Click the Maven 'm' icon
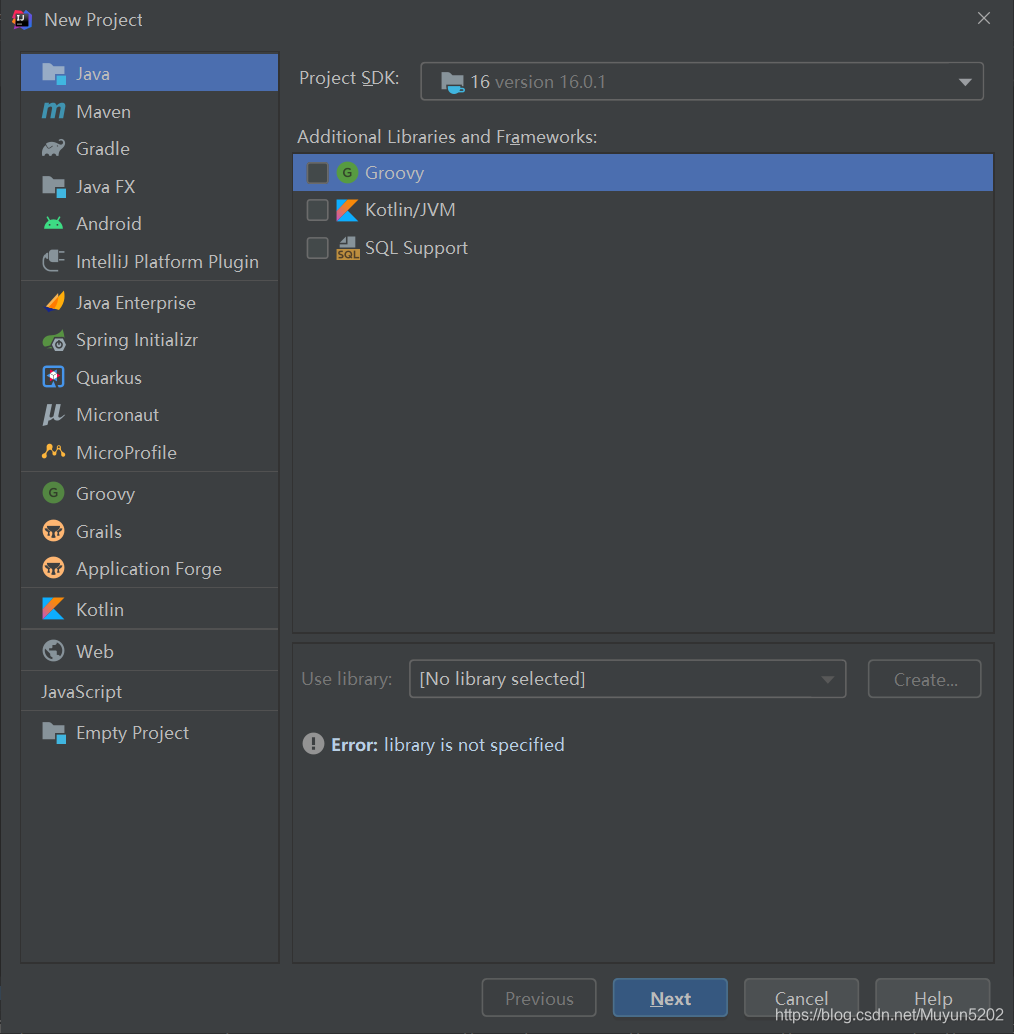Screen dimensions: 1014x1034 53,111
